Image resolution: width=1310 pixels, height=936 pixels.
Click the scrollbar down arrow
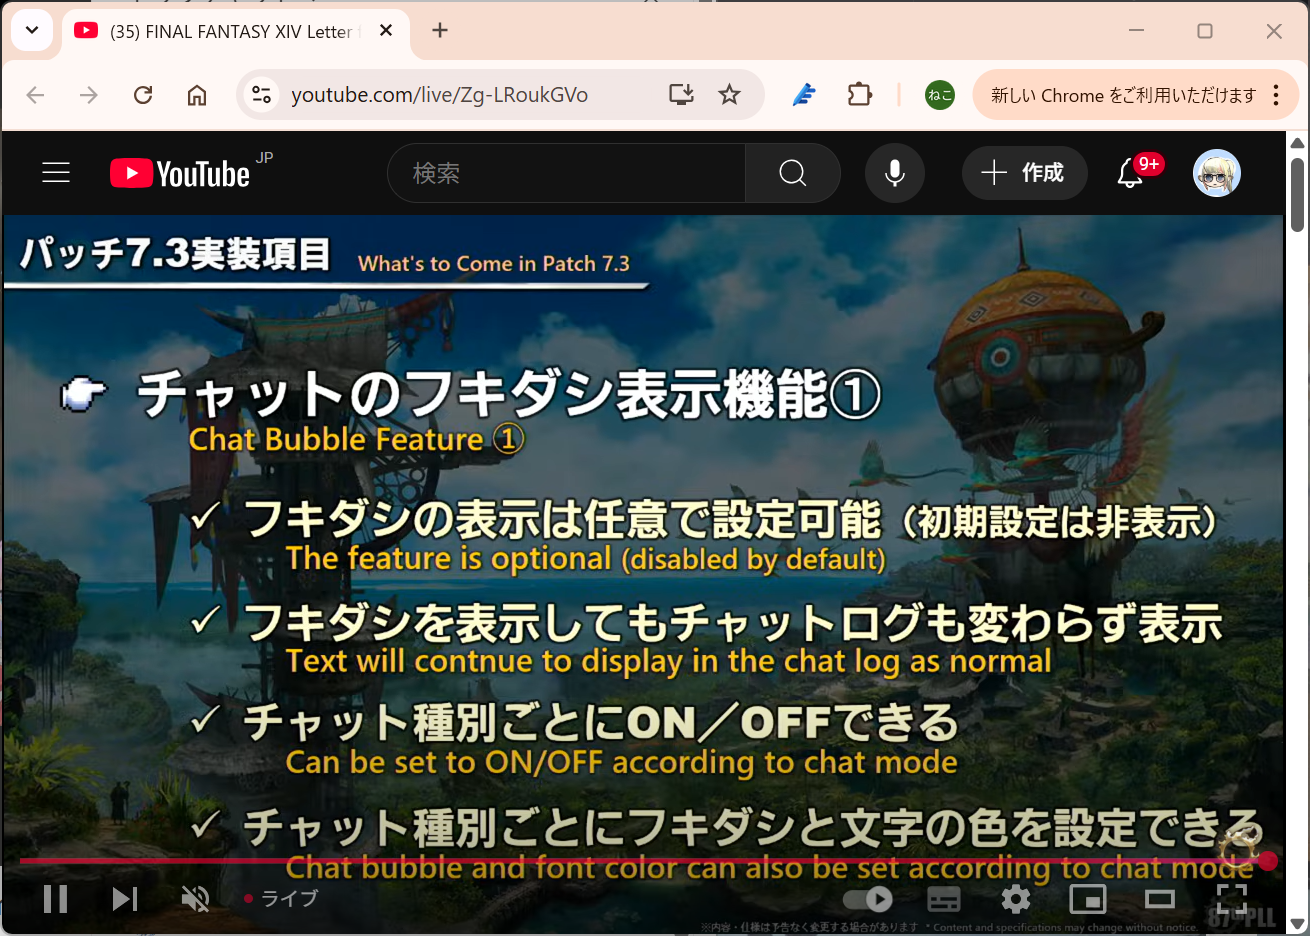(1297, 924)
